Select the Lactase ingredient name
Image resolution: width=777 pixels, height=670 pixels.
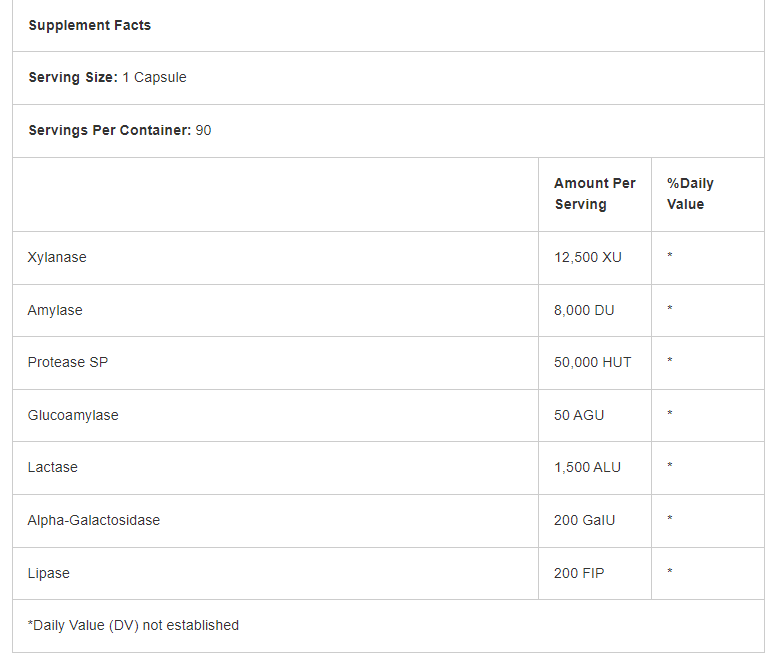pyautogui.click(x=52, y=467)
